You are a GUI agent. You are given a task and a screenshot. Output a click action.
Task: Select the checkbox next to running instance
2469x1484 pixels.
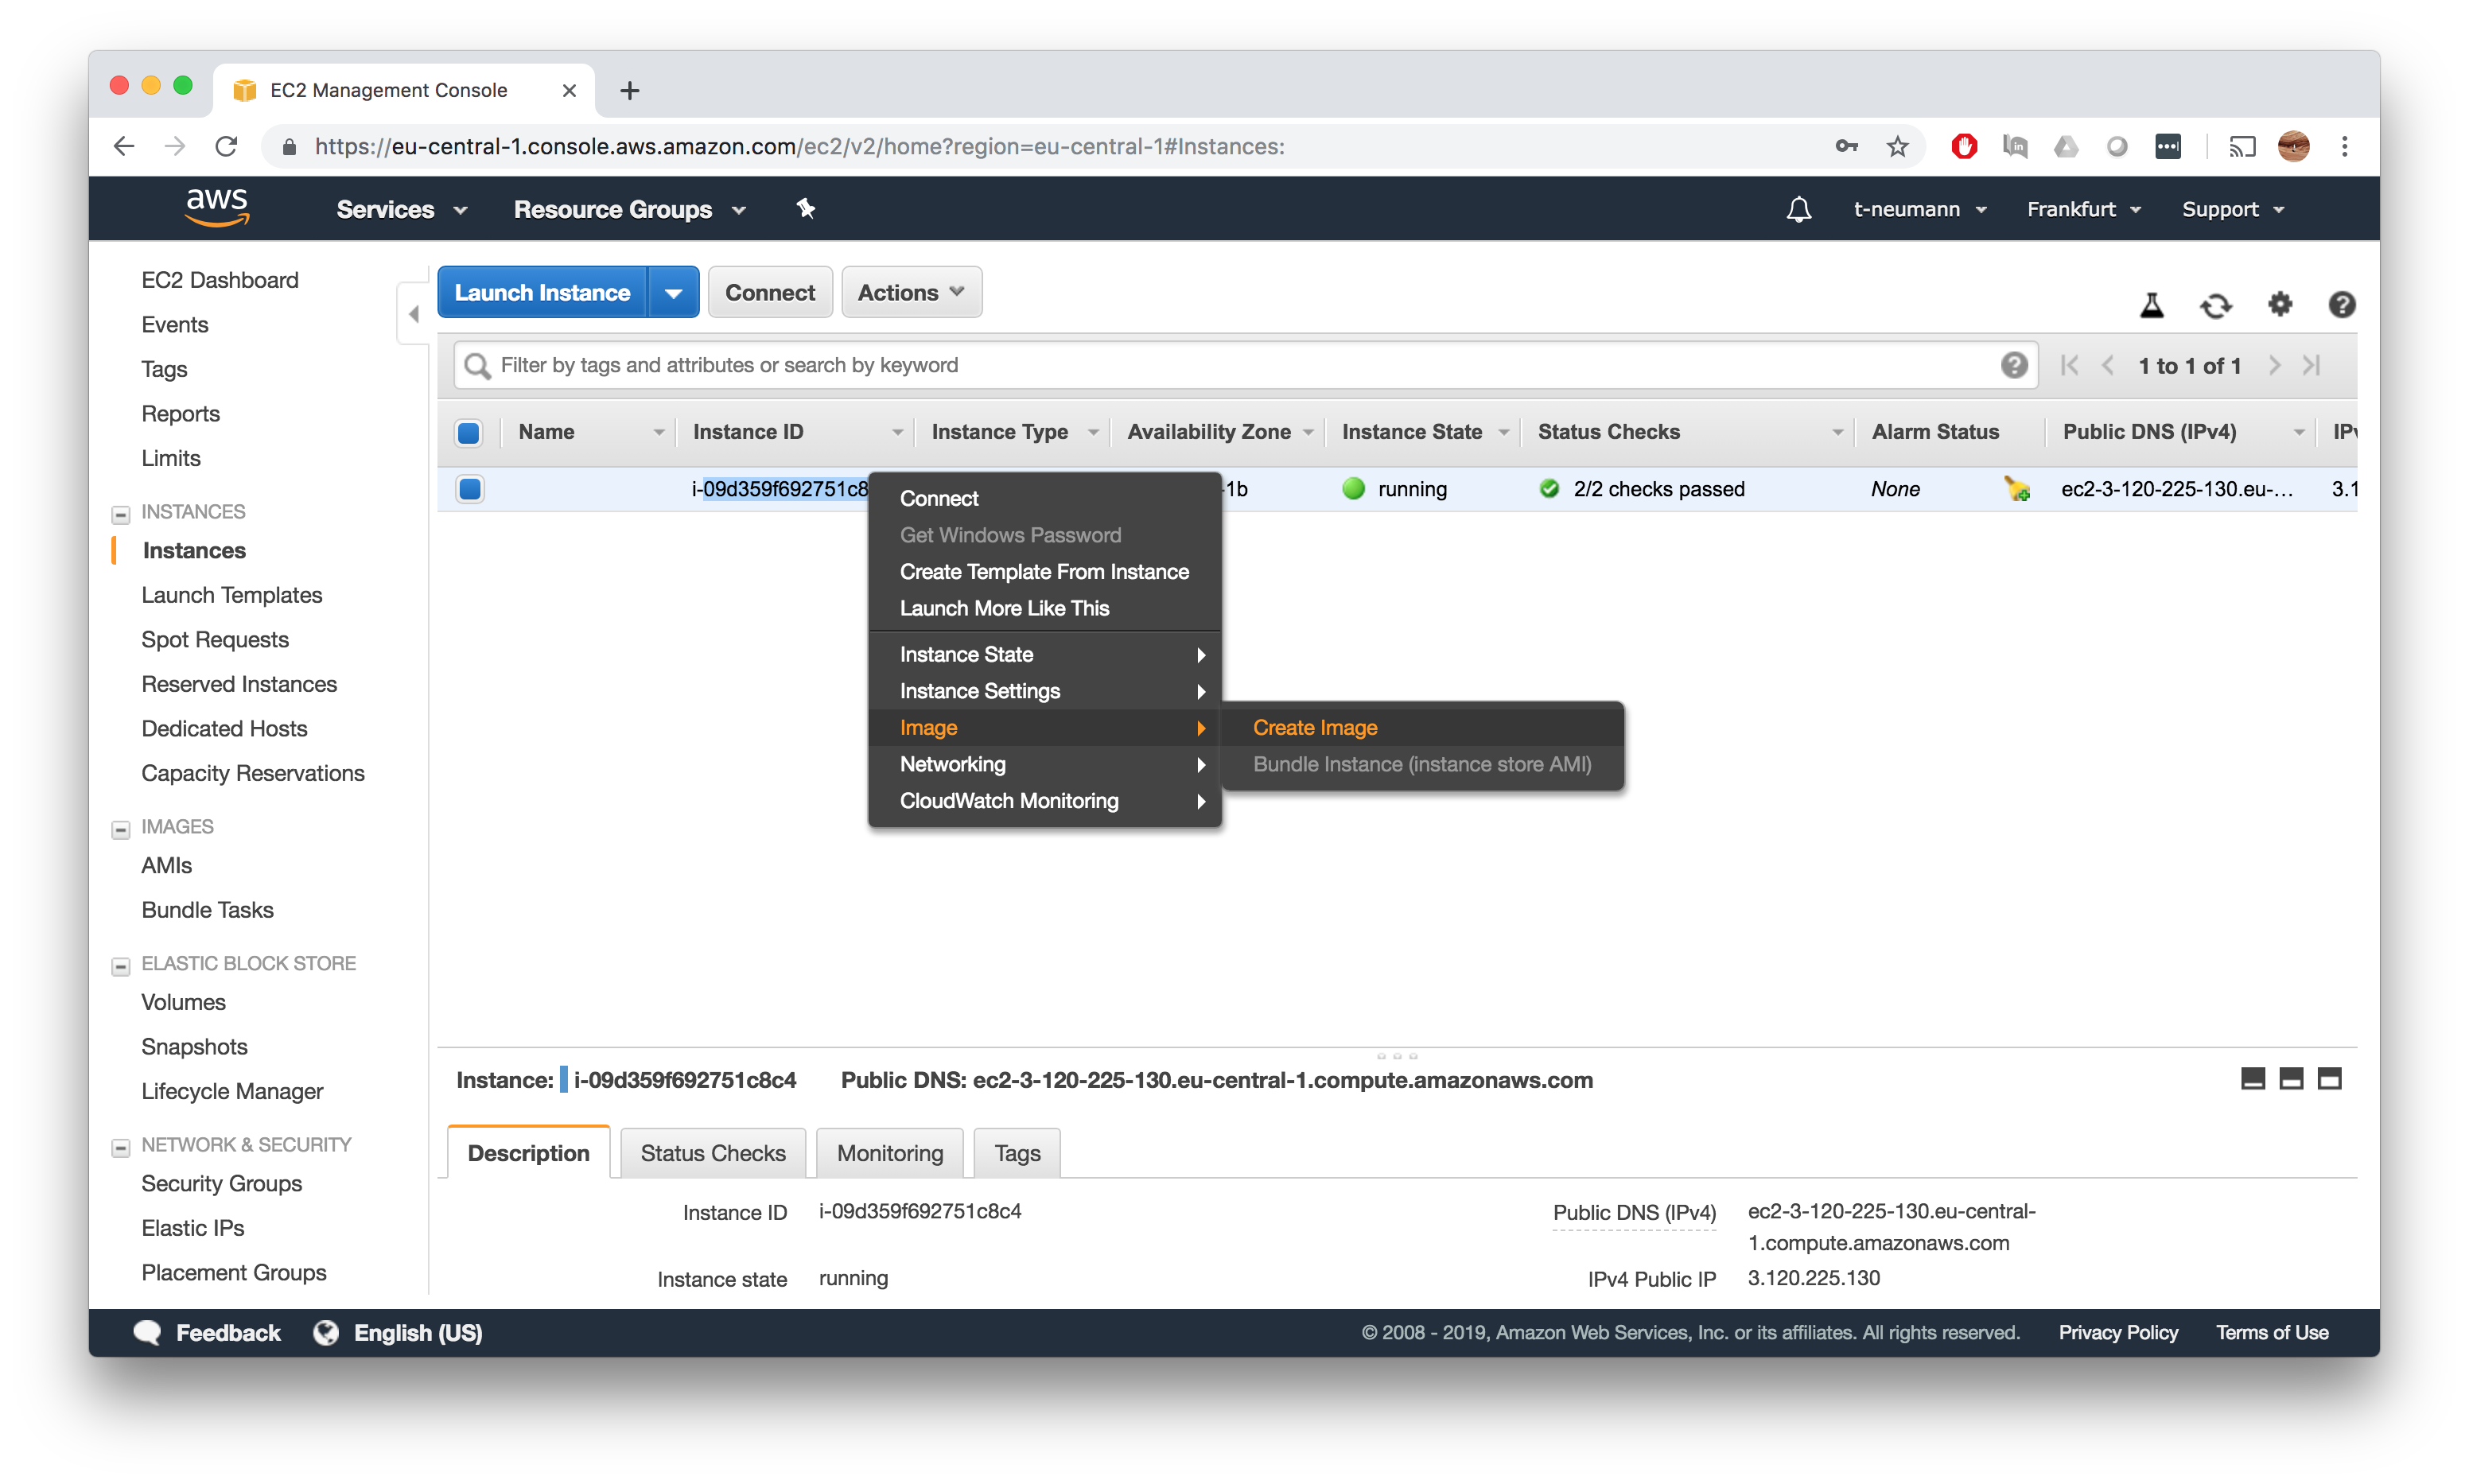(x=471, y=488)
